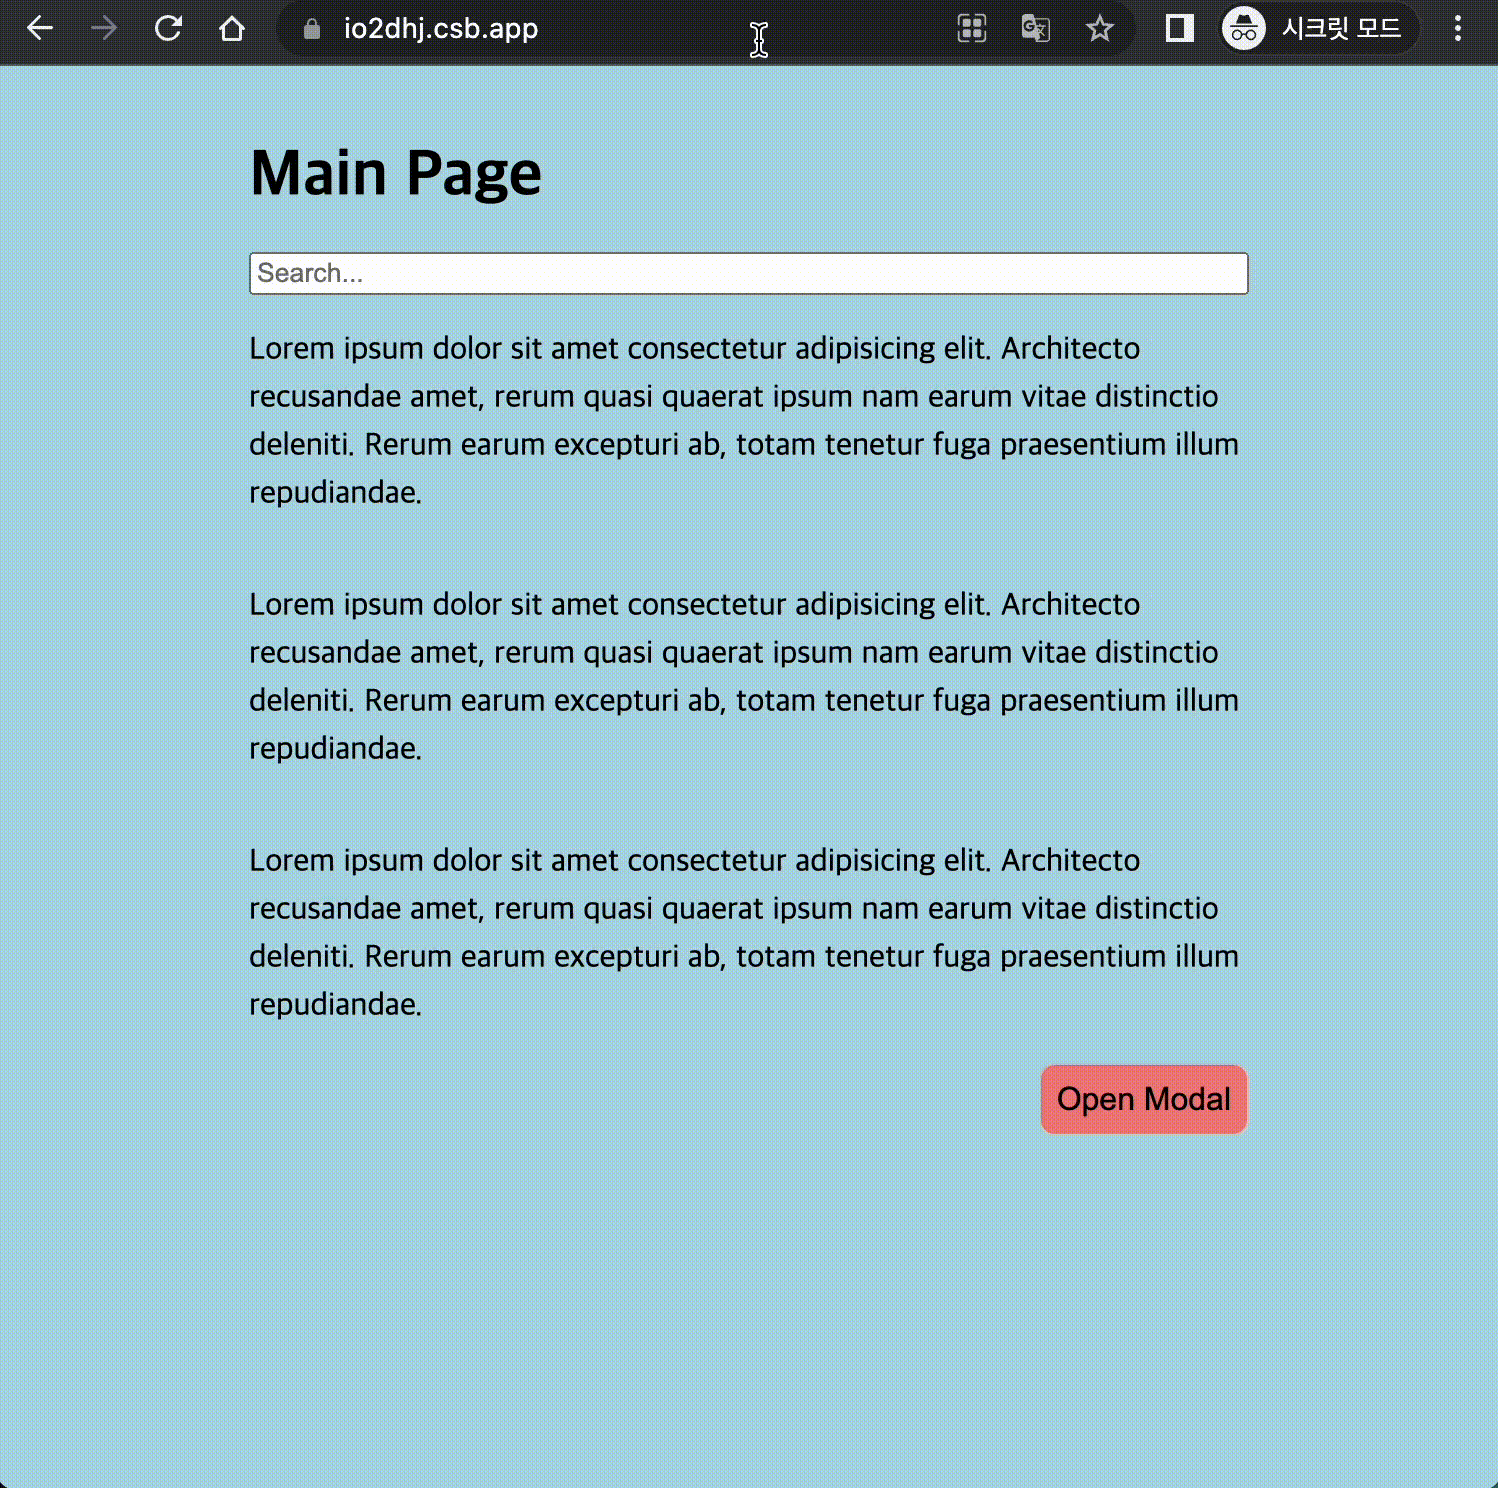Screen dimensions: 1498x1488
Task: Click the third Lorem ipsum paragraph
Action: coord(748,932)
